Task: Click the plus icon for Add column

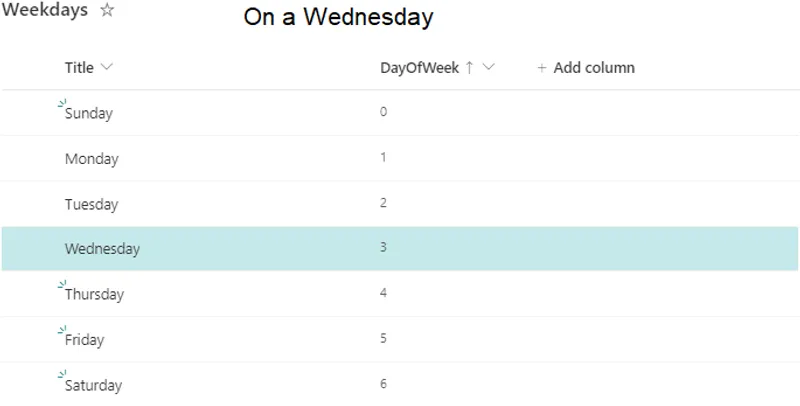Action: 542,68
